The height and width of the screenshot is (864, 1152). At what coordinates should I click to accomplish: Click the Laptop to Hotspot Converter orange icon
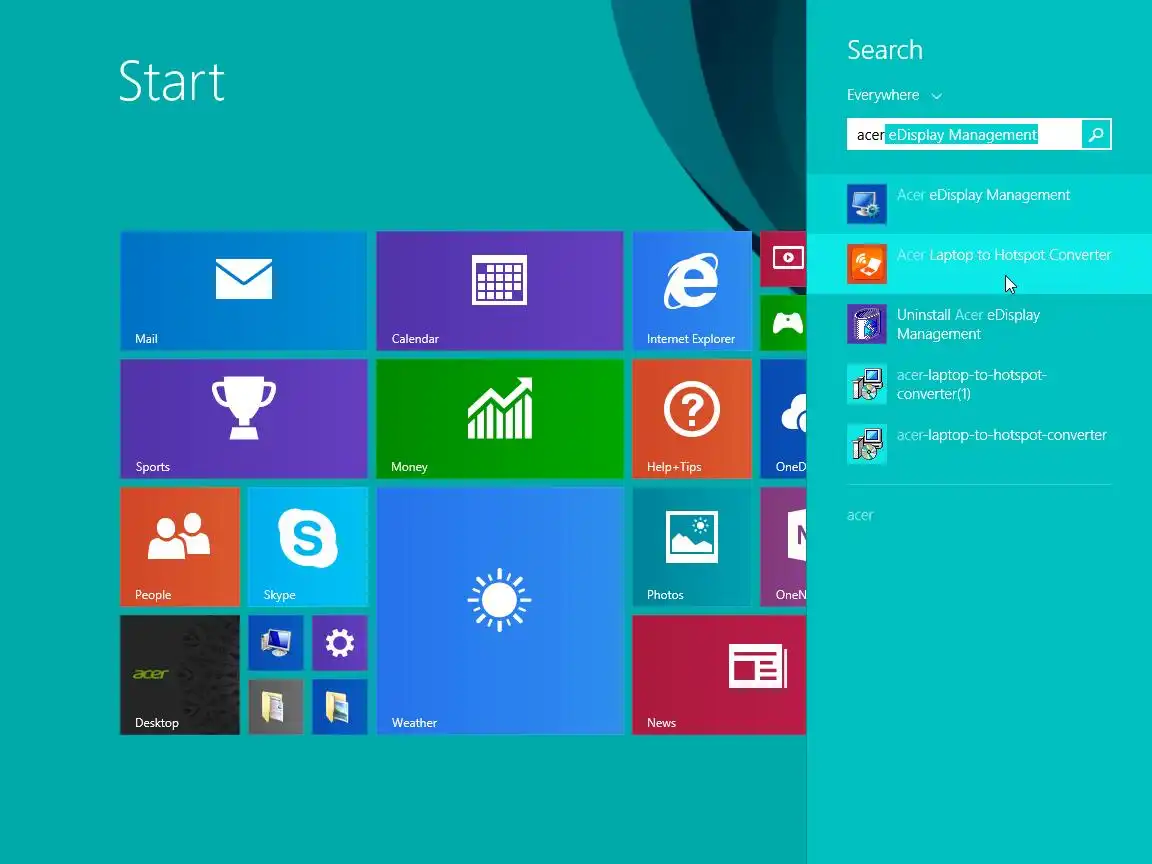tap(867, 264)
